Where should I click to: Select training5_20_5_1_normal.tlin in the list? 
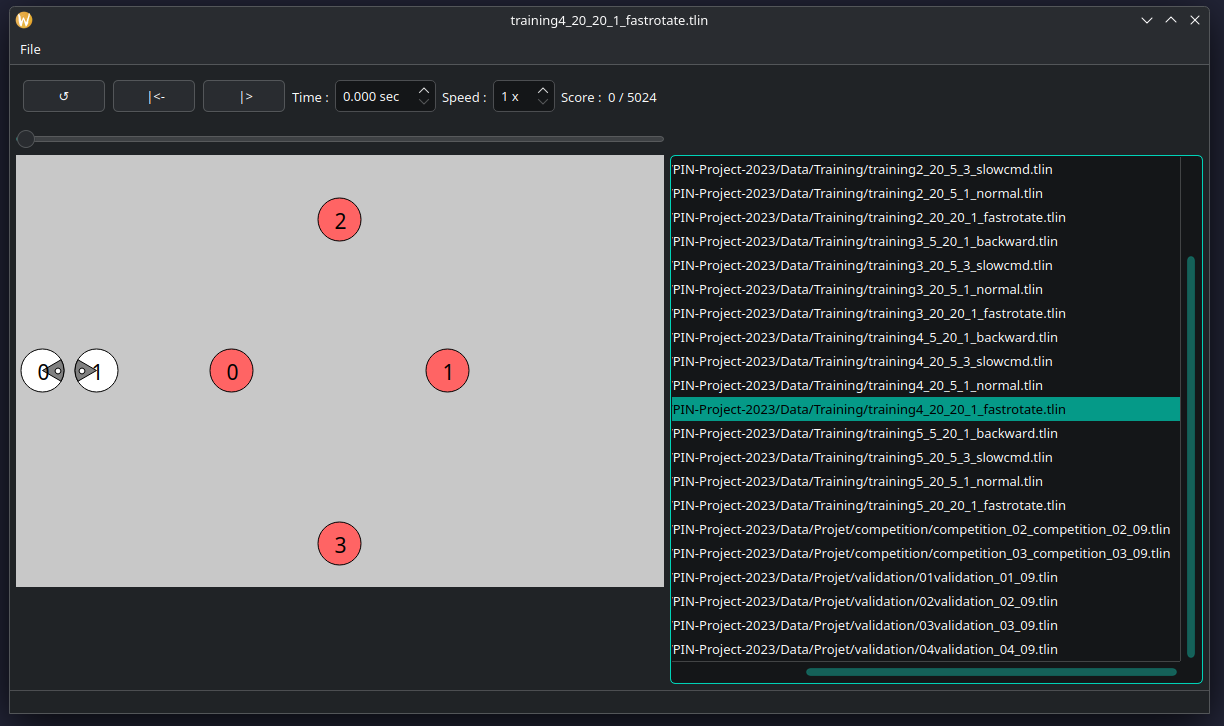click(x=857, y=481)
